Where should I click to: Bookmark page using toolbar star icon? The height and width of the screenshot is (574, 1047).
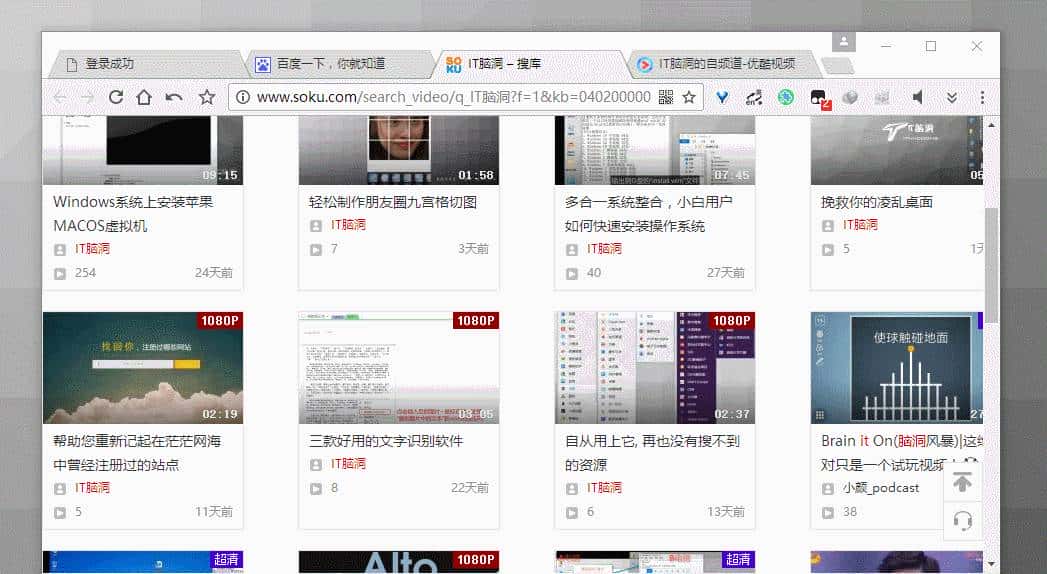point(207,97)
